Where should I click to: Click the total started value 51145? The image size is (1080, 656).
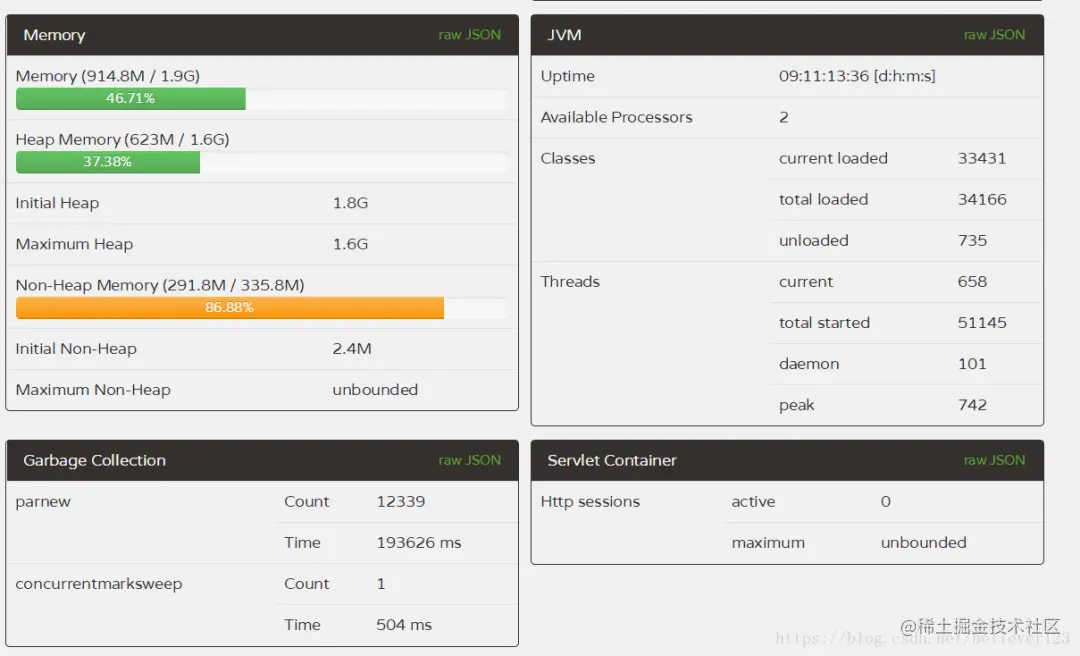(x=982, y=323)
